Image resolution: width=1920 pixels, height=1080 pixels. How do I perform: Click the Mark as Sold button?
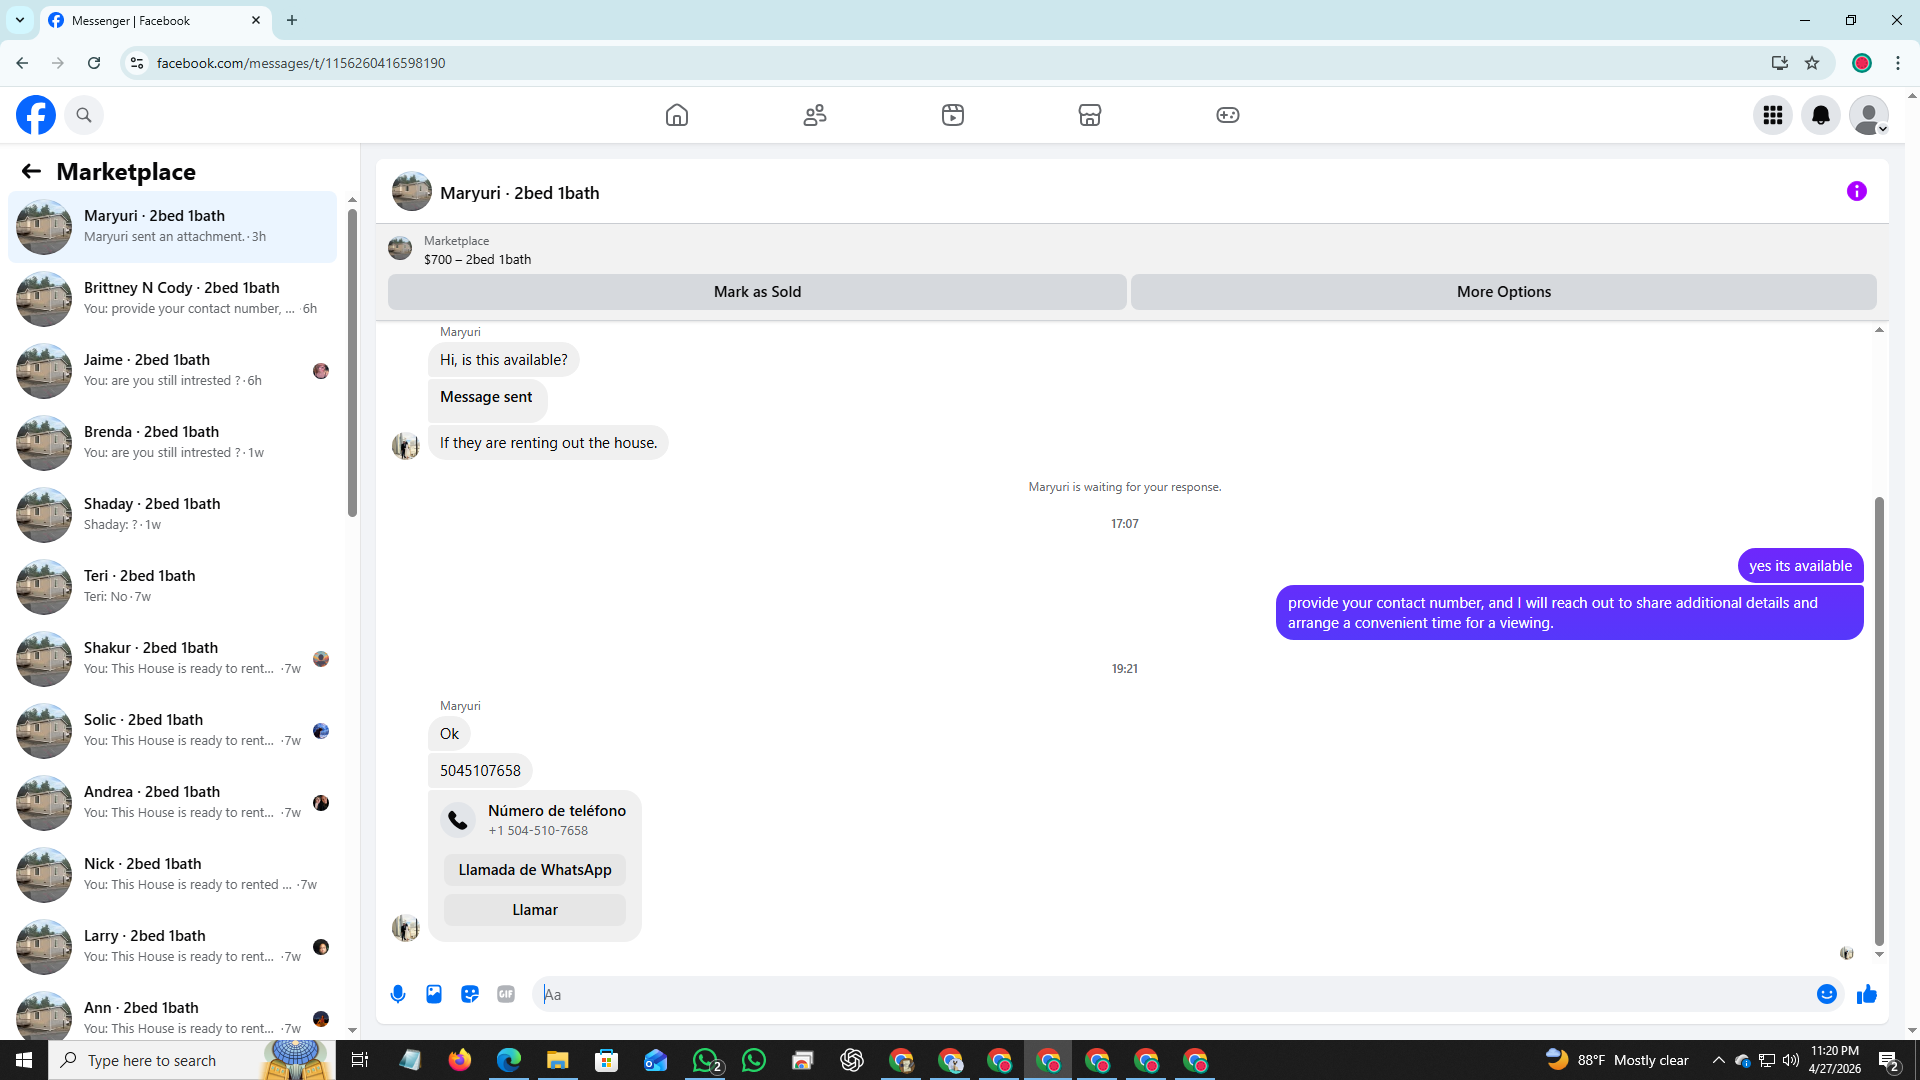(x=757, y=292)
